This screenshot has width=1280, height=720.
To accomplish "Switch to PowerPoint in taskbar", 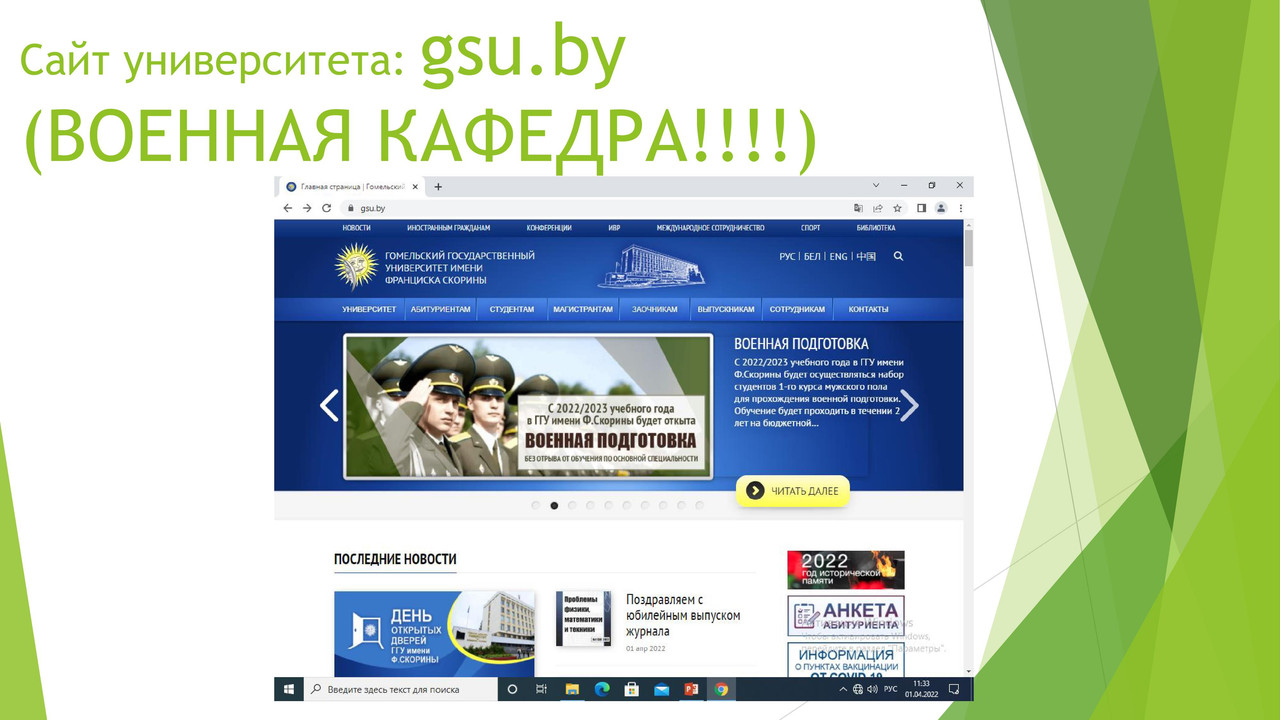I will click(x=691, y=689).
